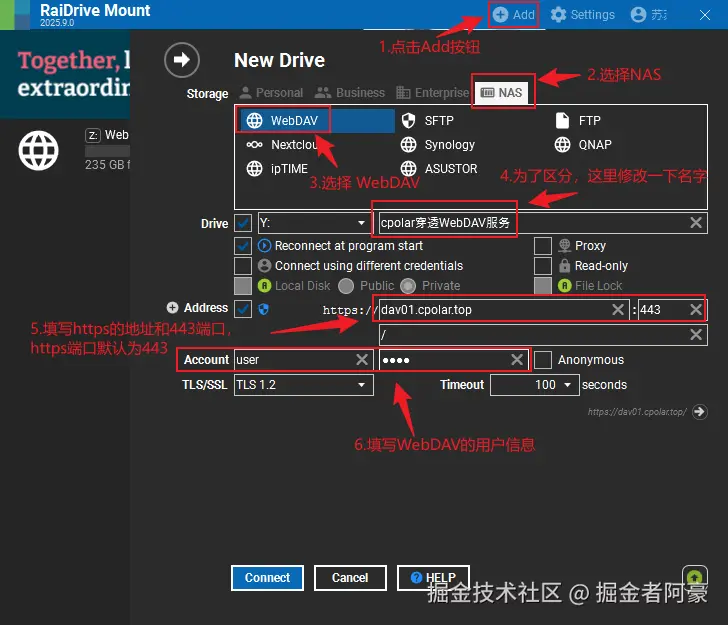Click the blue shield icon beside Address
728x625 pixels.
click(263, 309)
